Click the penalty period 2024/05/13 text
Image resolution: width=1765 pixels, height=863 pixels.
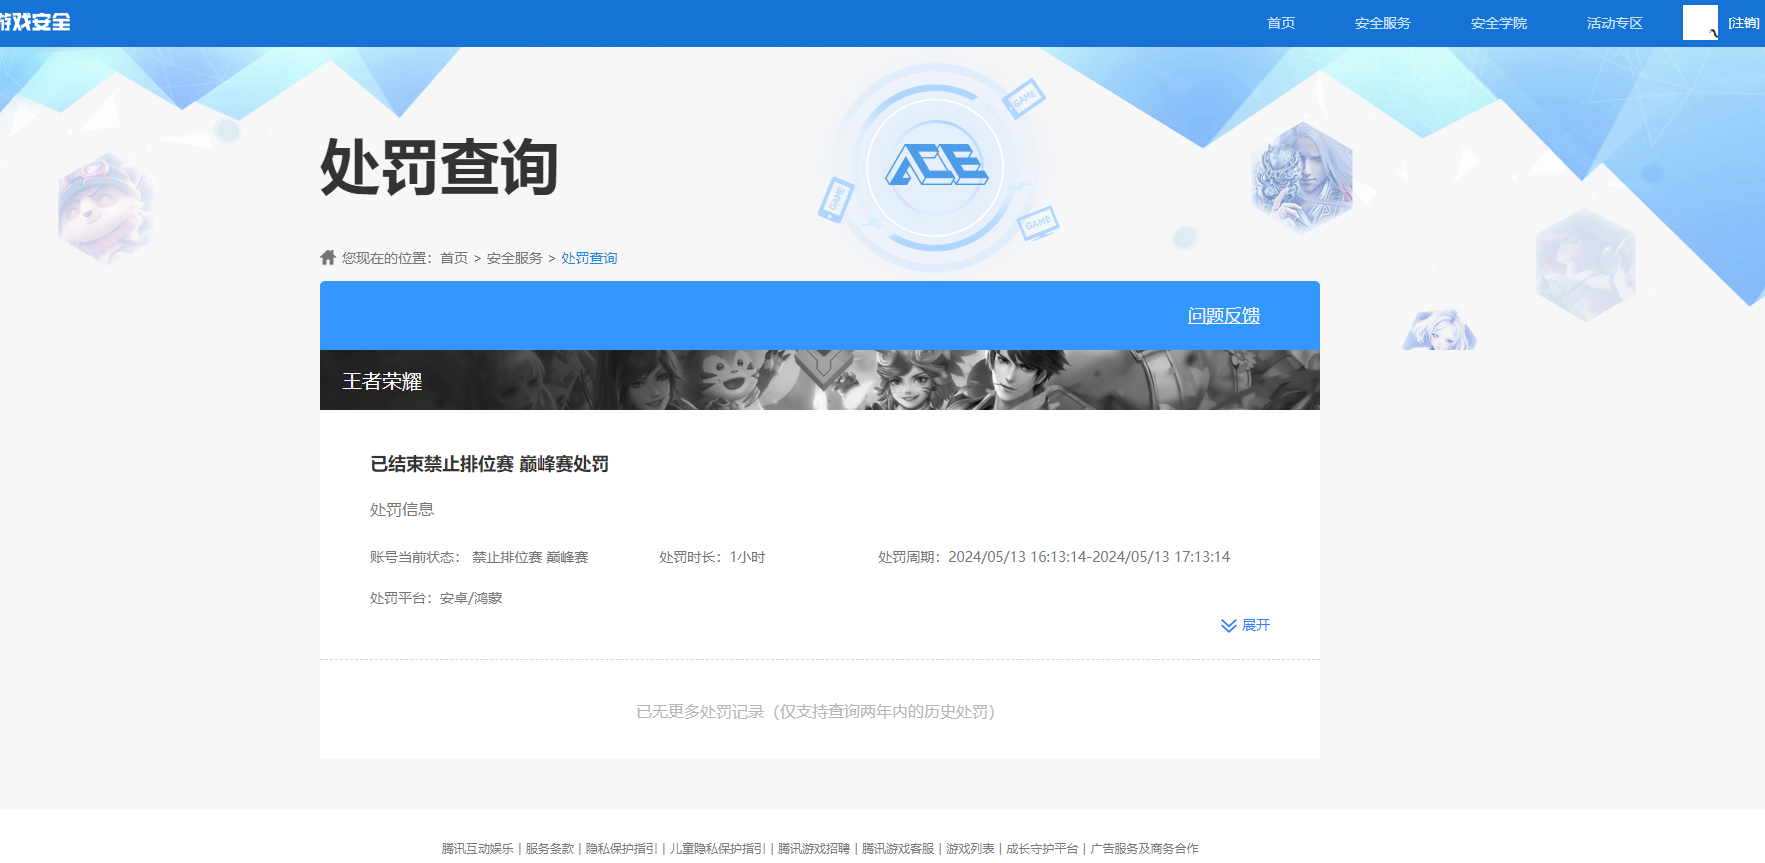pos(1054,557)
